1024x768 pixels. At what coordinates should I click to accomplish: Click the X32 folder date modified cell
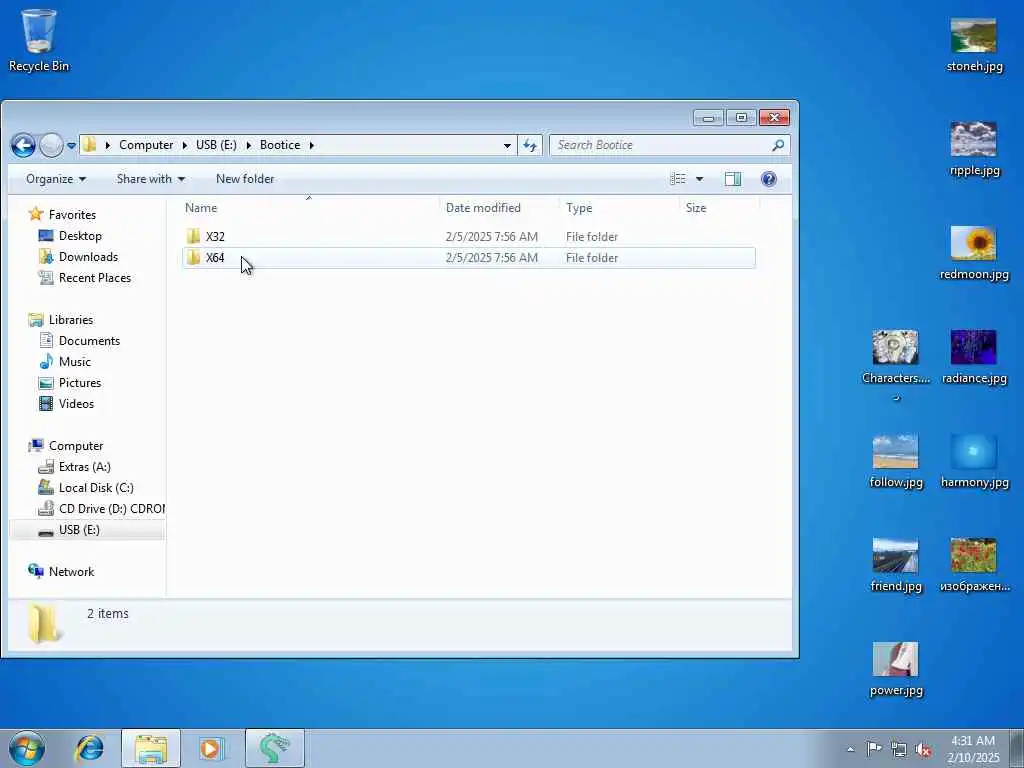coord(492,236)
